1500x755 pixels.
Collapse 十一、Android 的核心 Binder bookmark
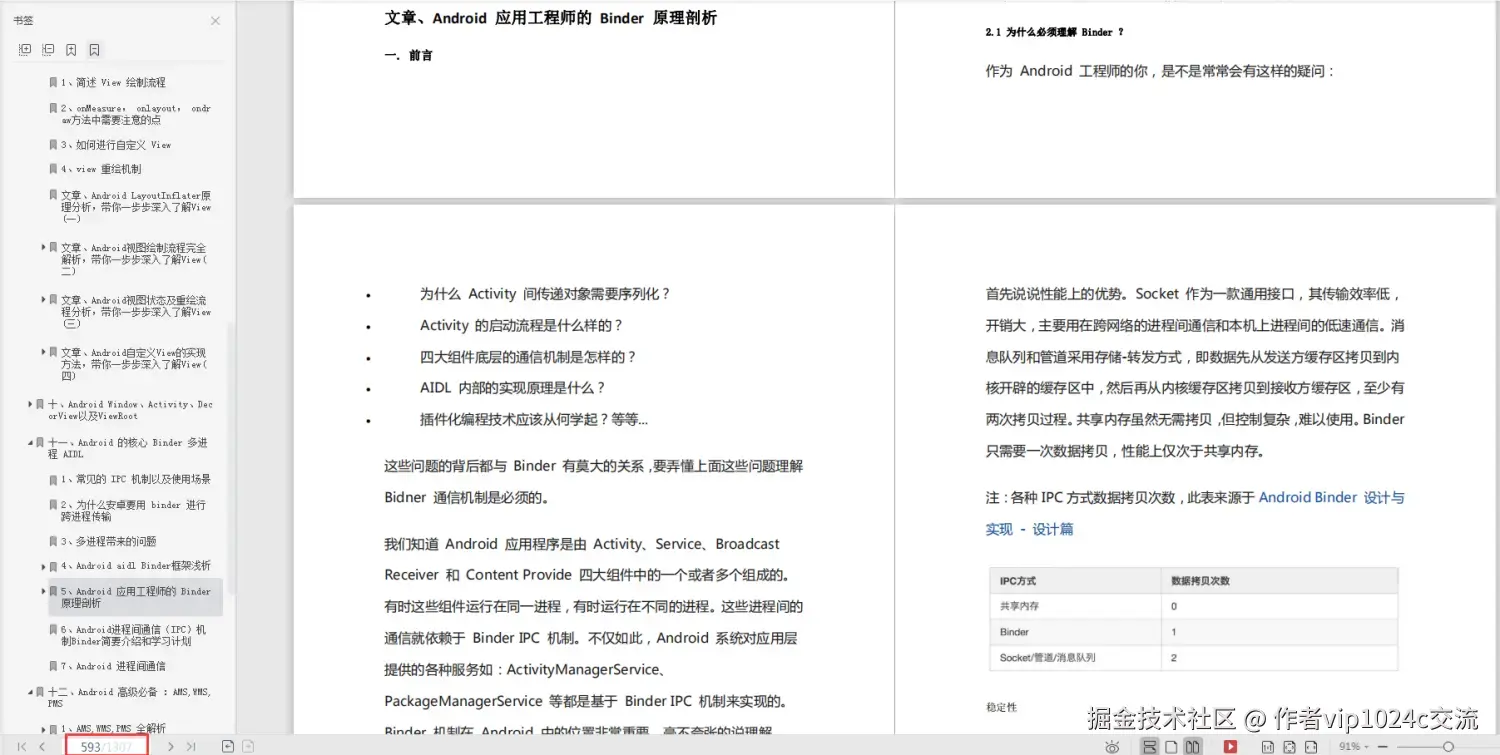(x=30, y=442)
